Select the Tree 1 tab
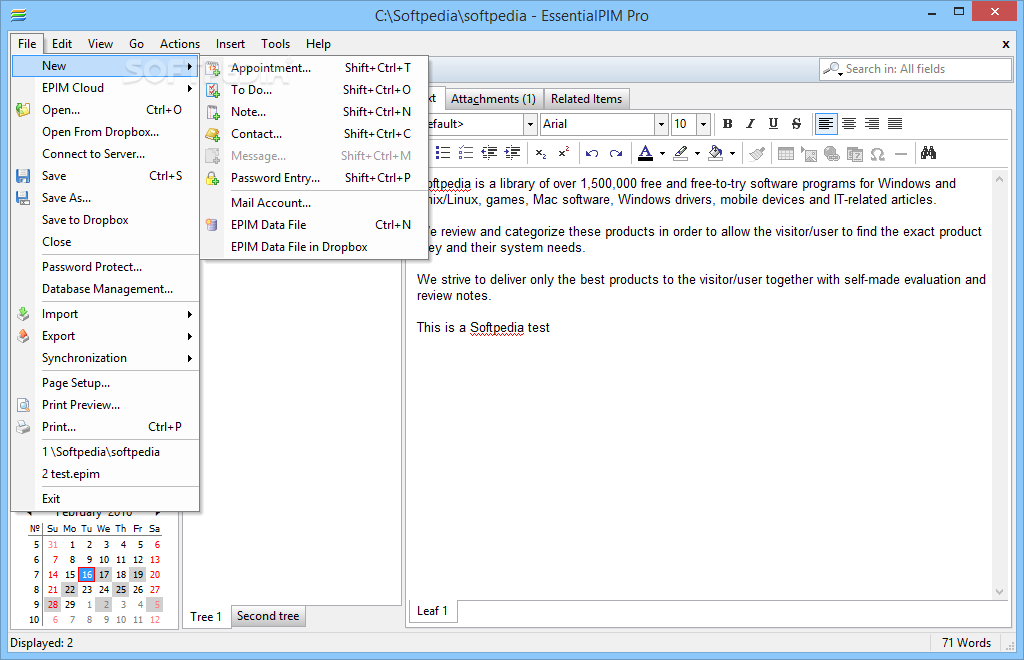This screenshot has width=1024, height=660. coord(206,616)
